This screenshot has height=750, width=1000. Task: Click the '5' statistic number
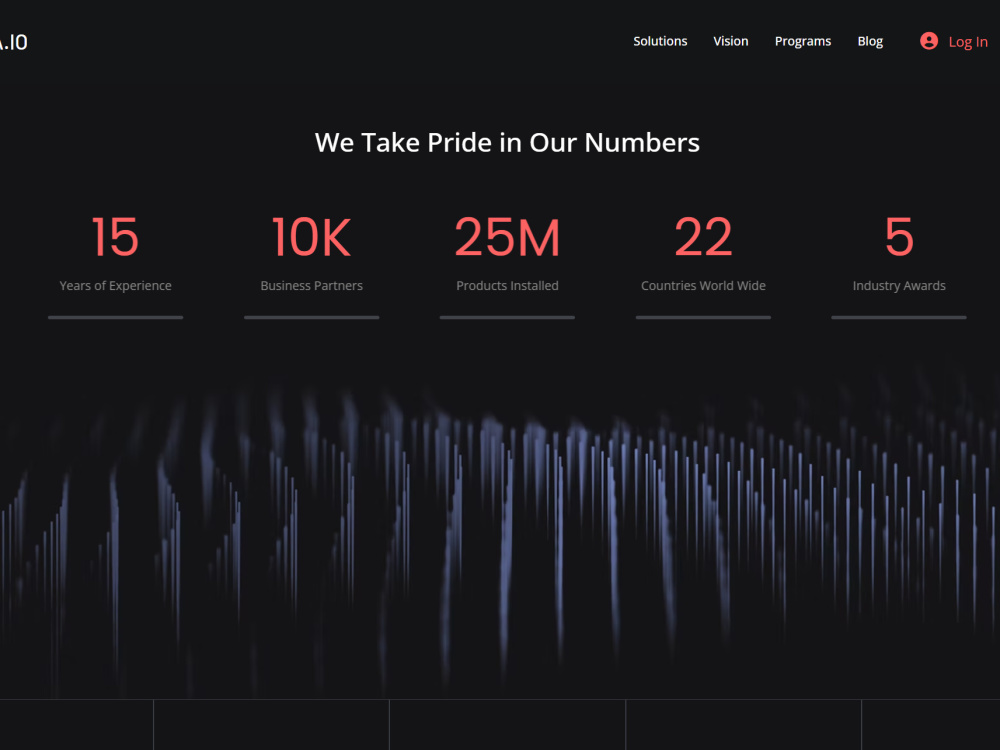pyautogui.click(x=899, y=237)
